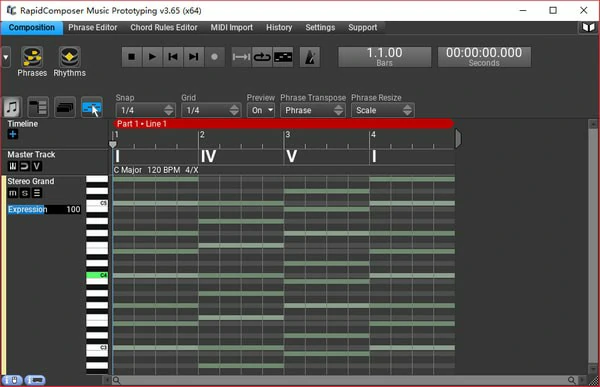
Task: Start playback with the play button
Action: 152,57
